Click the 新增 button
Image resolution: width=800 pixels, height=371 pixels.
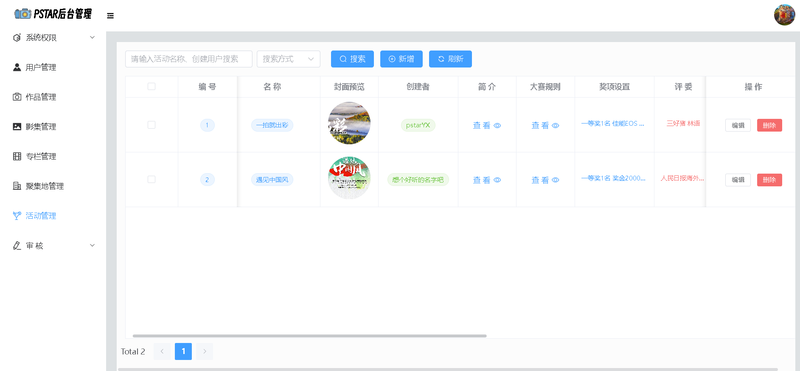point(402,59)
